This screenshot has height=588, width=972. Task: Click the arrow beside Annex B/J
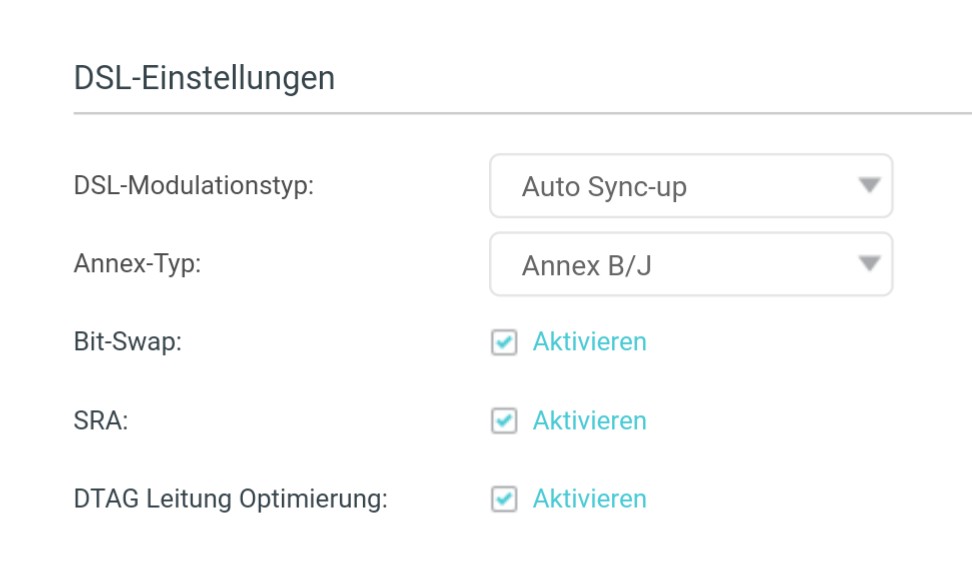pos(869,264)
